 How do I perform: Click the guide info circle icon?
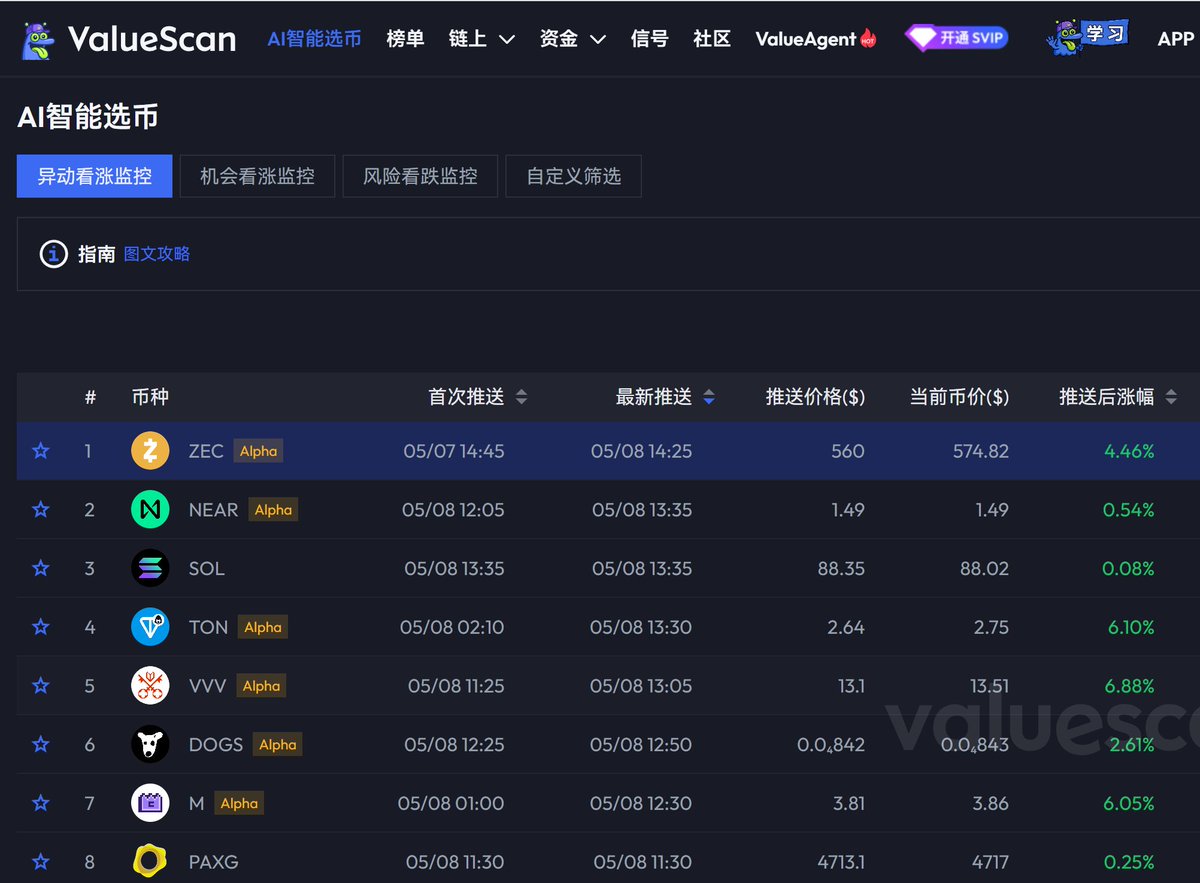click(53, 254)
